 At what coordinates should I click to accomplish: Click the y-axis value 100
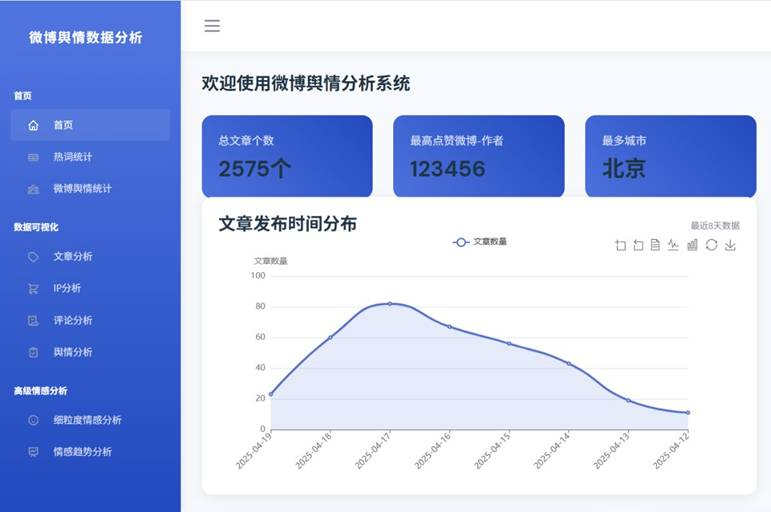pos(258,275)
